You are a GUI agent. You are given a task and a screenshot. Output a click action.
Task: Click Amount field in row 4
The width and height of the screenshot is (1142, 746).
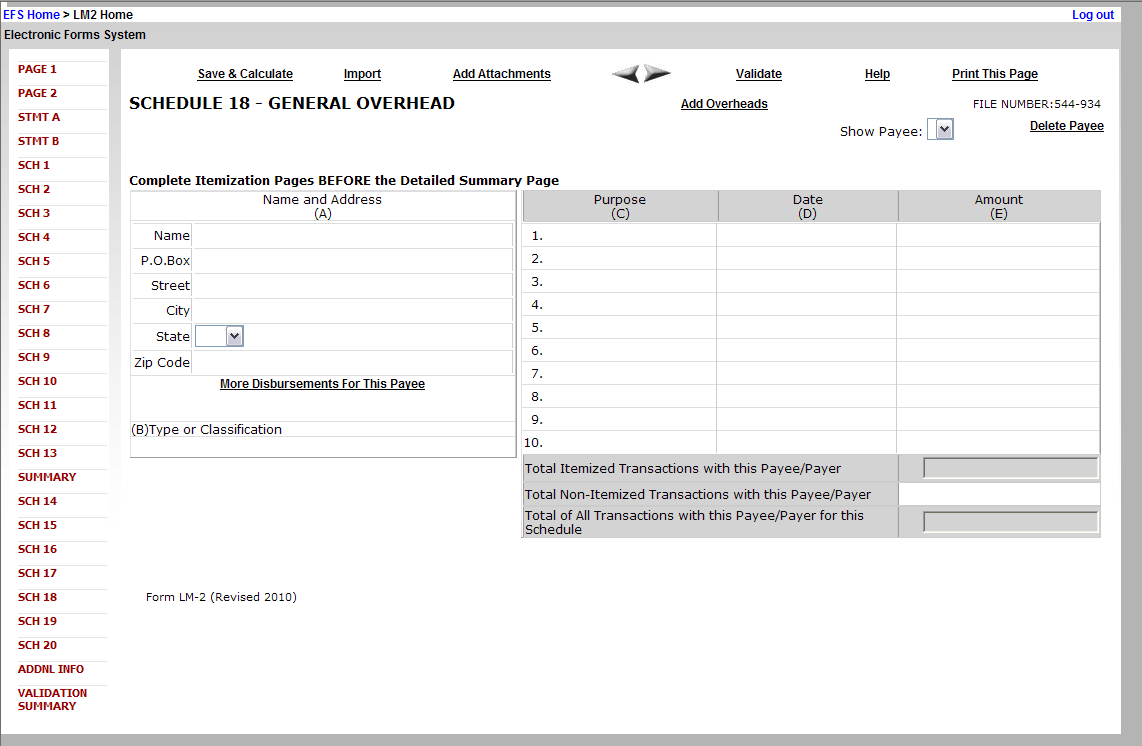click(x=998, y=305)
